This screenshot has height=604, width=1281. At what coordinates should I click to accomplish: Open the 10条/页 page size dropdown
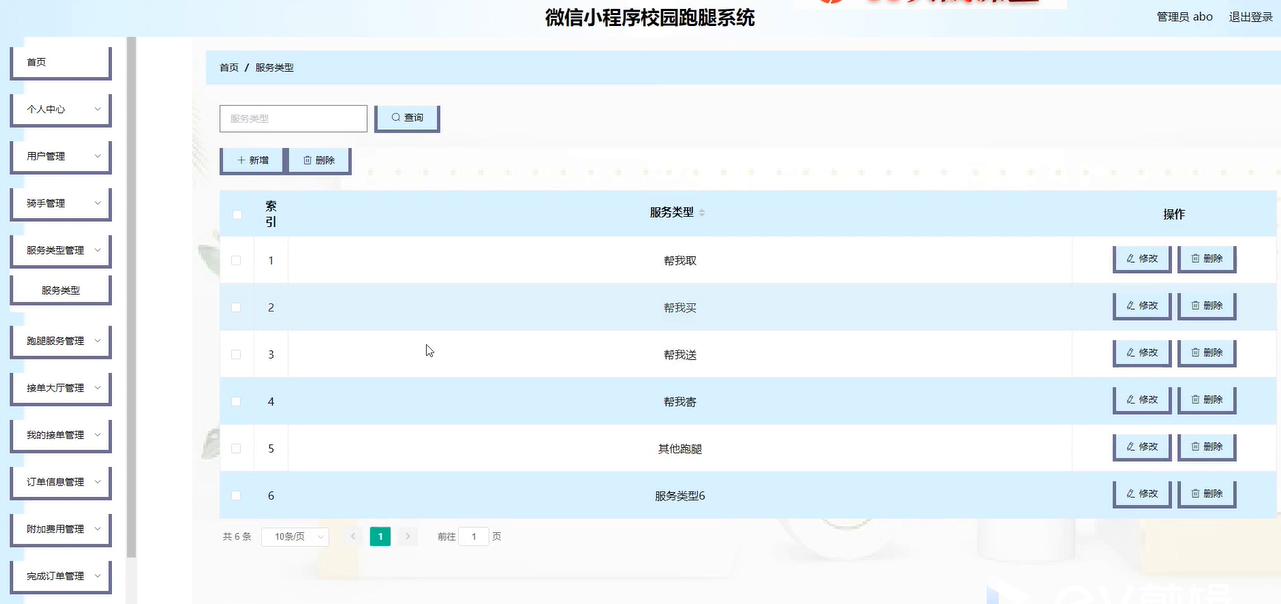295,537
